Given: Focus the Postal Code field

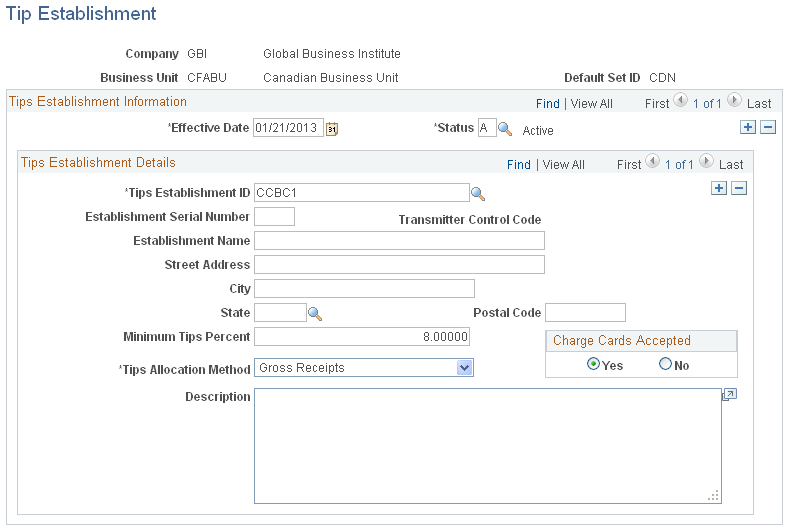Looking at the screenshot, I should click(x=585, y=313).
